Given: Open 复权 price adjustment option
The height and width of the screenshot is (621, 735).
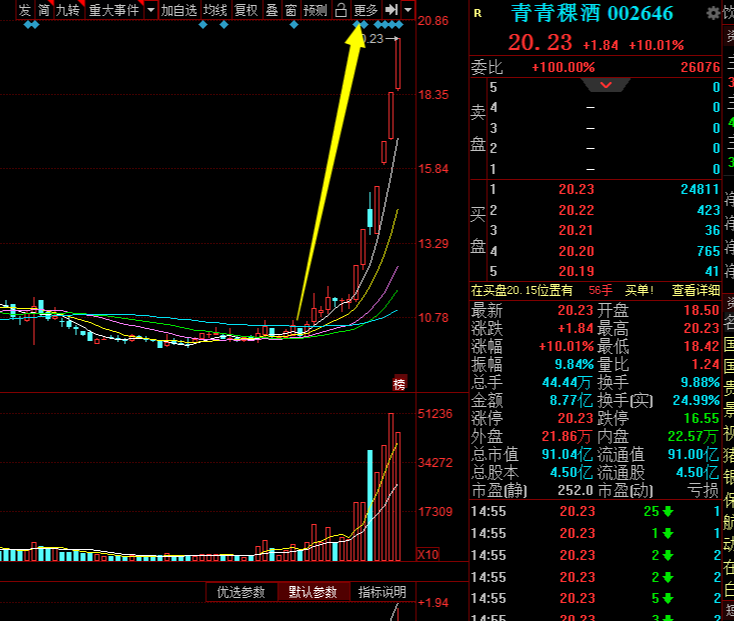Looking at the screenshot, I should pos(246,9).
